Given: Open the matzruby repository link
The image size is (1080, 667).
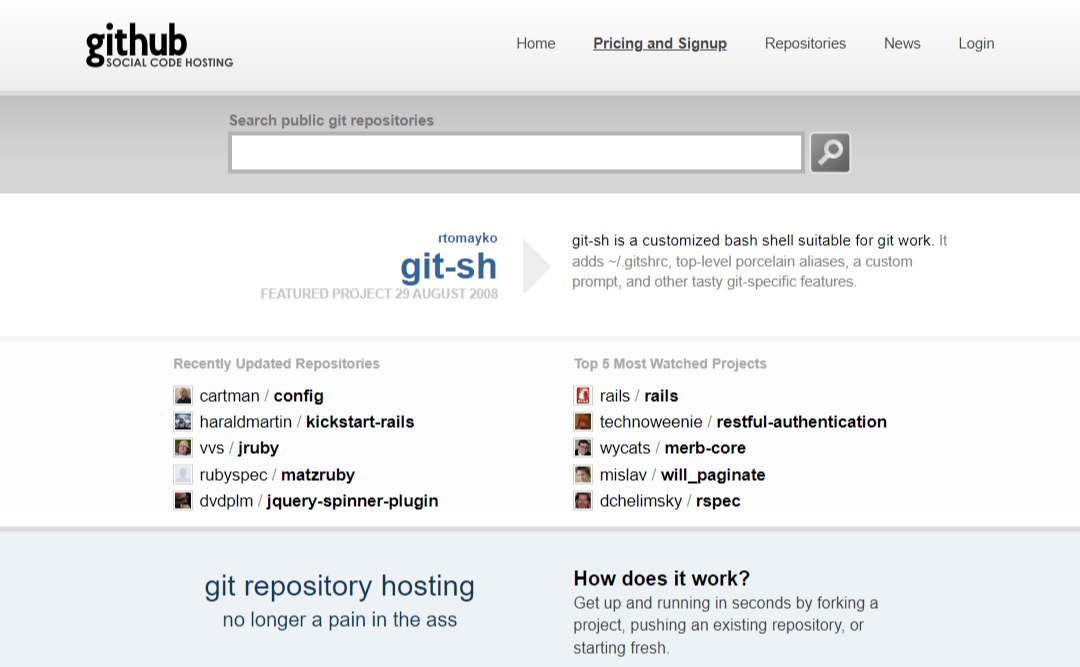Looking at the screenshot, I should (x=318, y=475).
